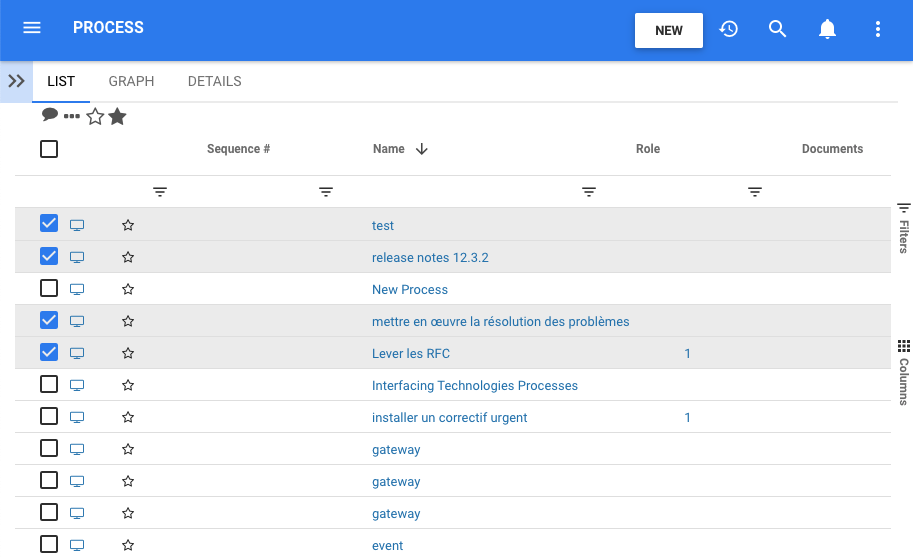Star the New Process row
913x559 pixels.
tap(128, 289)
